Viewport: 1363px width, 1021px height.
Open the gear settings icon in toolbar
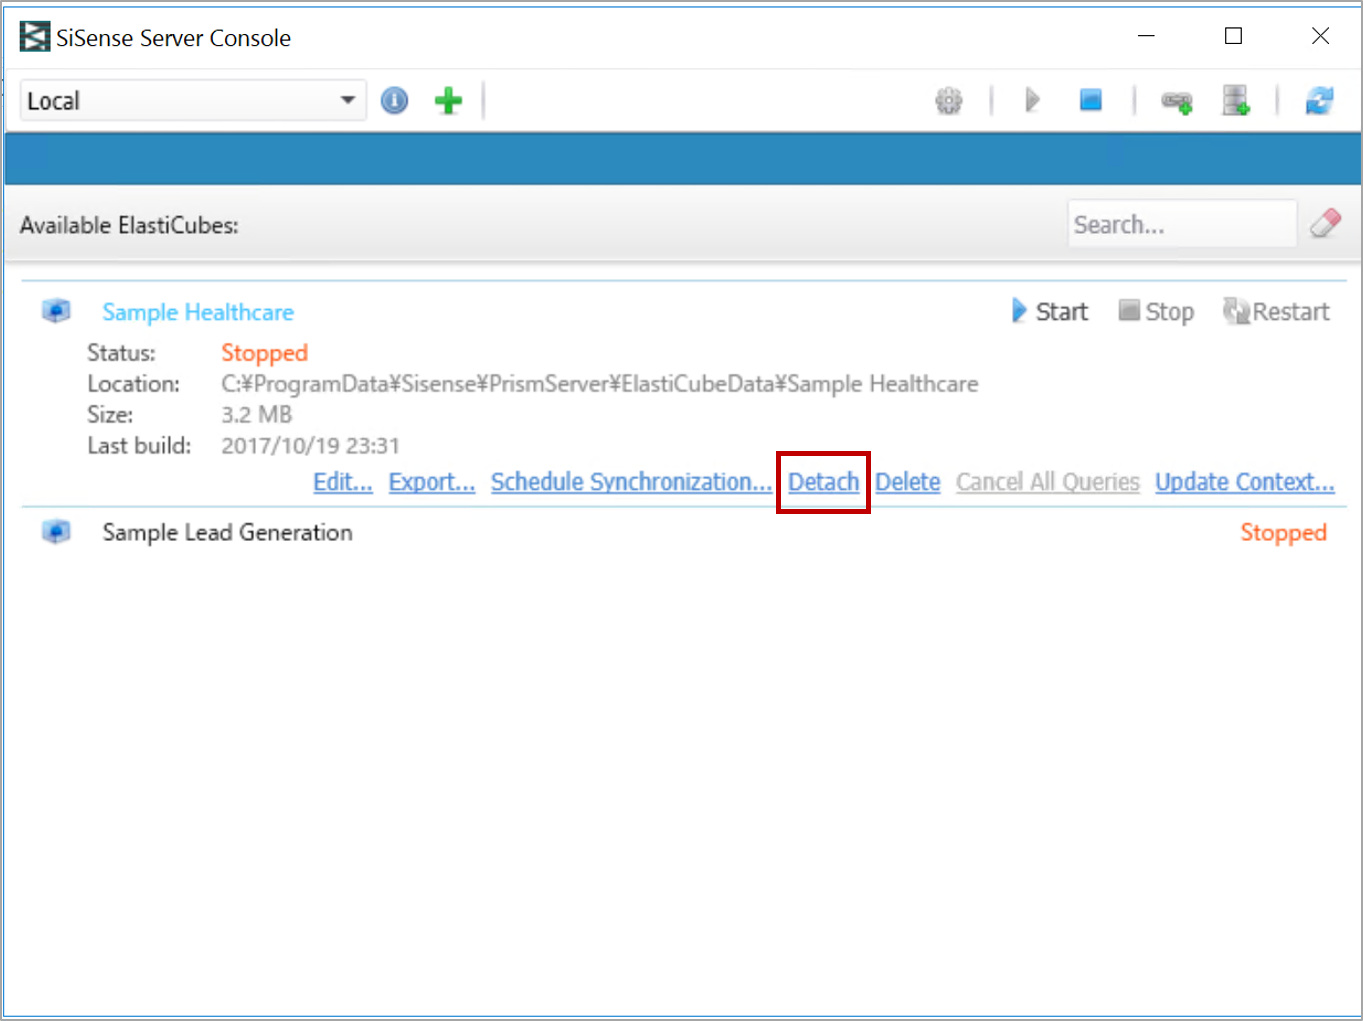[x=949, y=100]
